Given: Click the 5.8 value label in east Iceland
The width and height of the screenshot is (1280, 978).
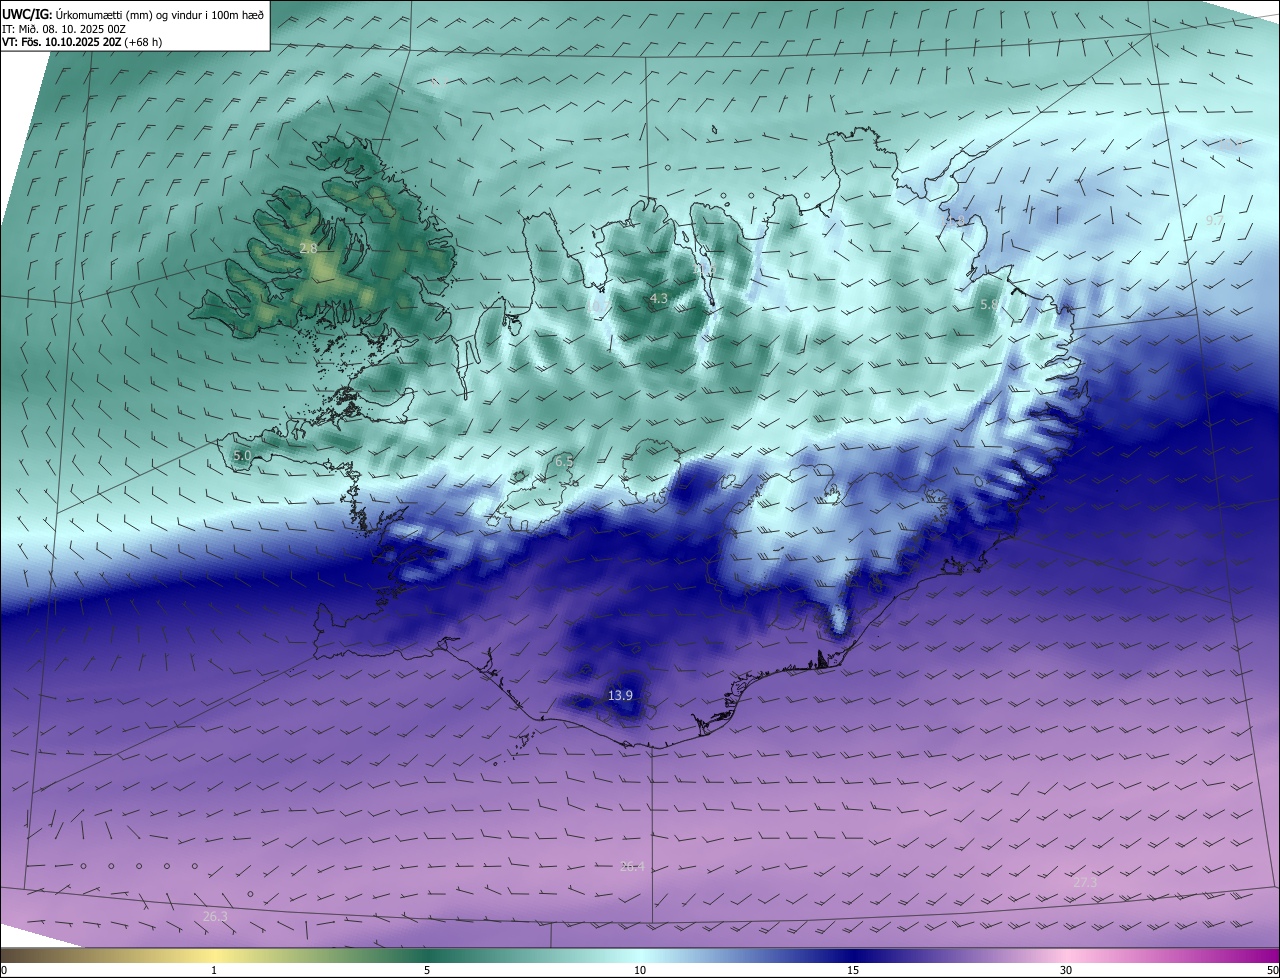Looking at the screenshot, I should point(988,304).
